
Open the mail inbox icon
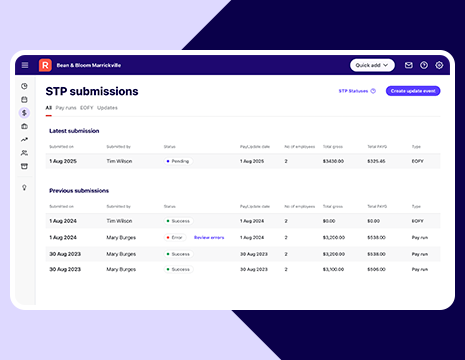point(408,65)
